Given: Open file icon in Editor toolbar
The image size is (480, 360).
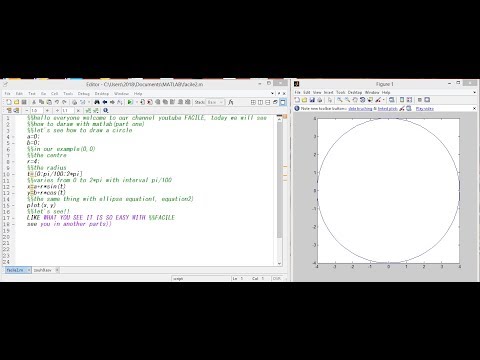Looking at the screenshot, I should click(x=16, y=102).
